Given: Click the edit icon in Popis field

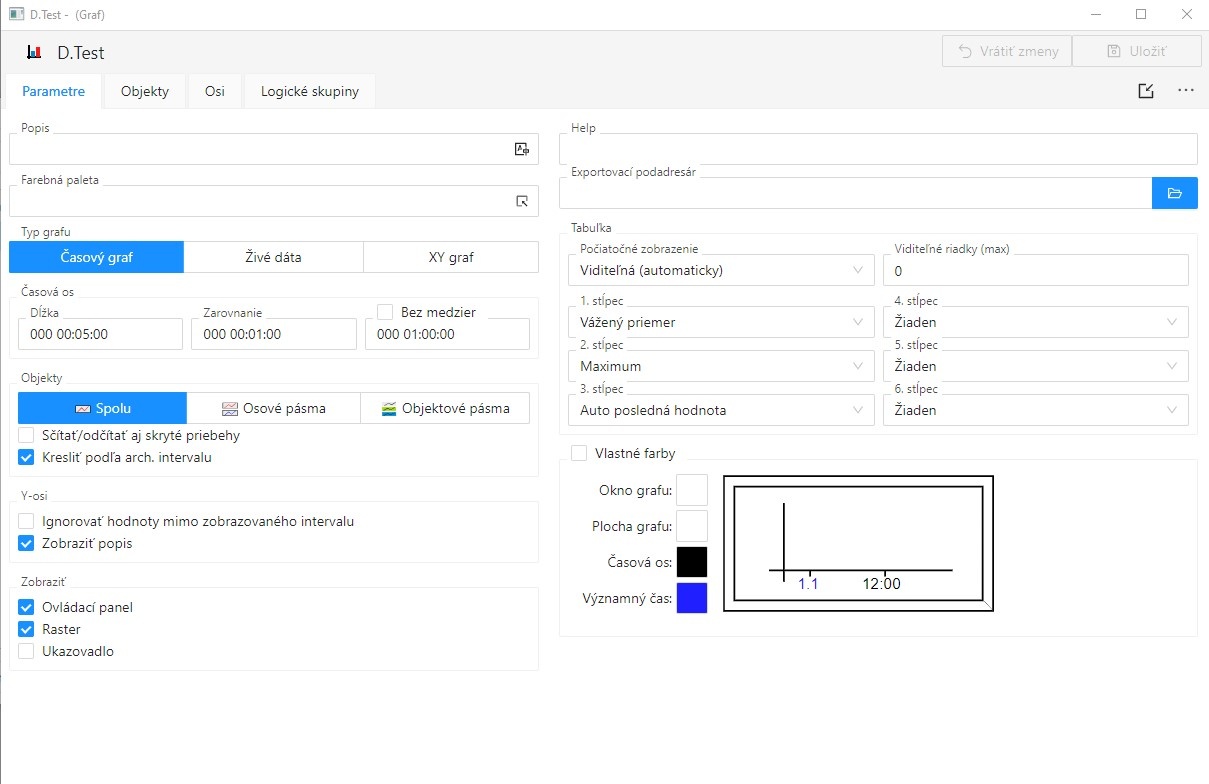Looking at the screenshot, I should coord(521,149).
